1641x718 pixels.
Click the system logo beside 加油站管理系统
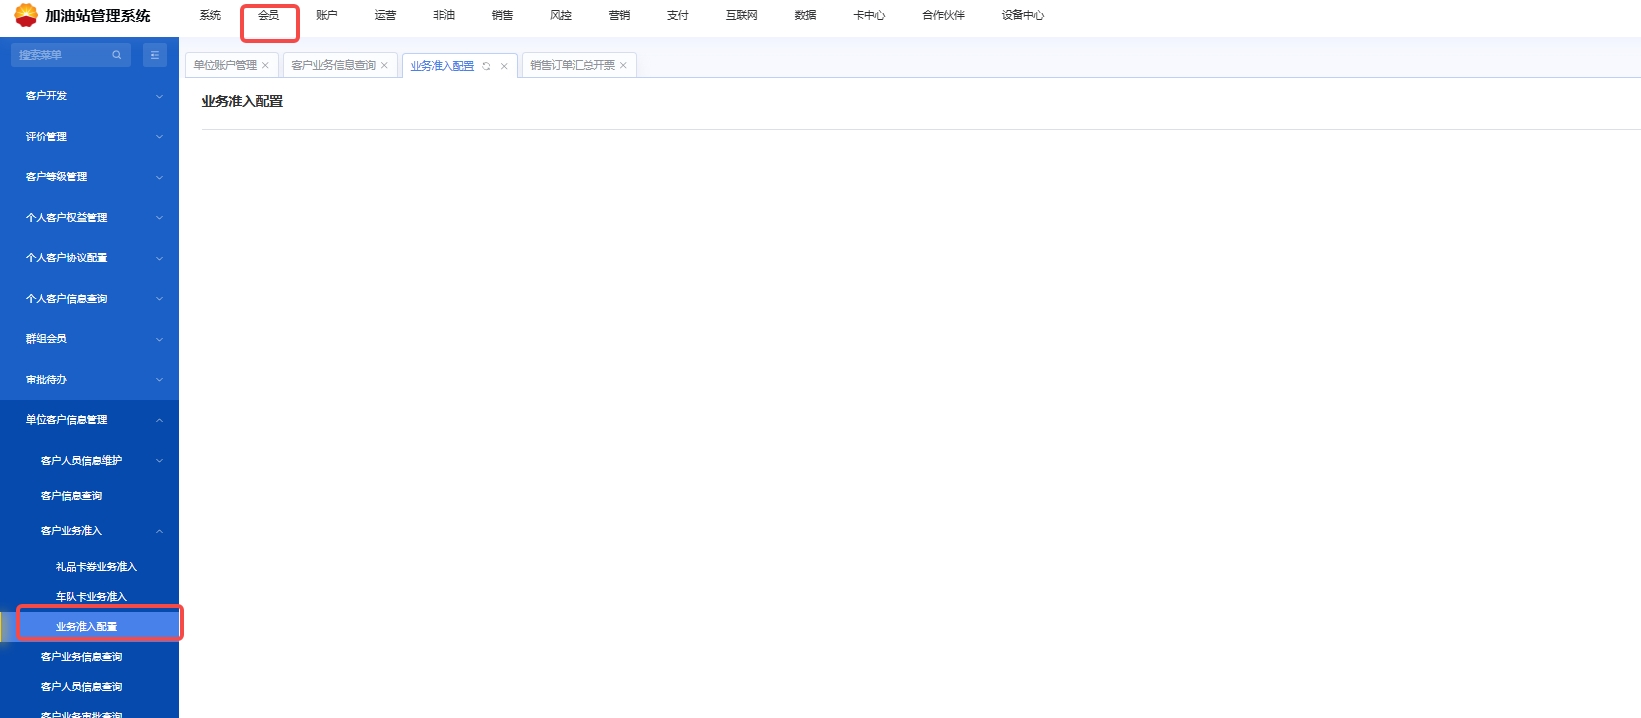pyautogui.click(x=26, y=15)
